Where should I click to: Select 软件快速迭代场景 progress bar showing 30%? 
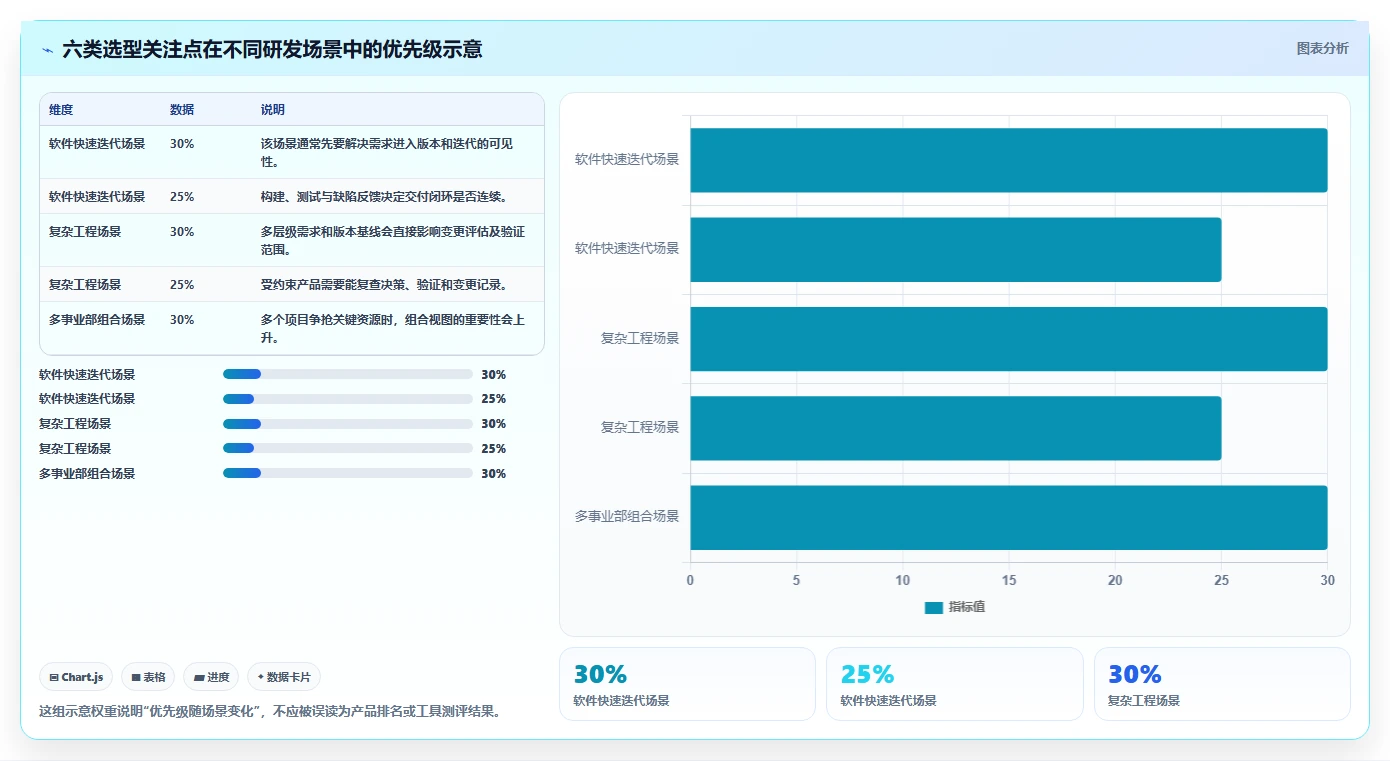(348, 374)
